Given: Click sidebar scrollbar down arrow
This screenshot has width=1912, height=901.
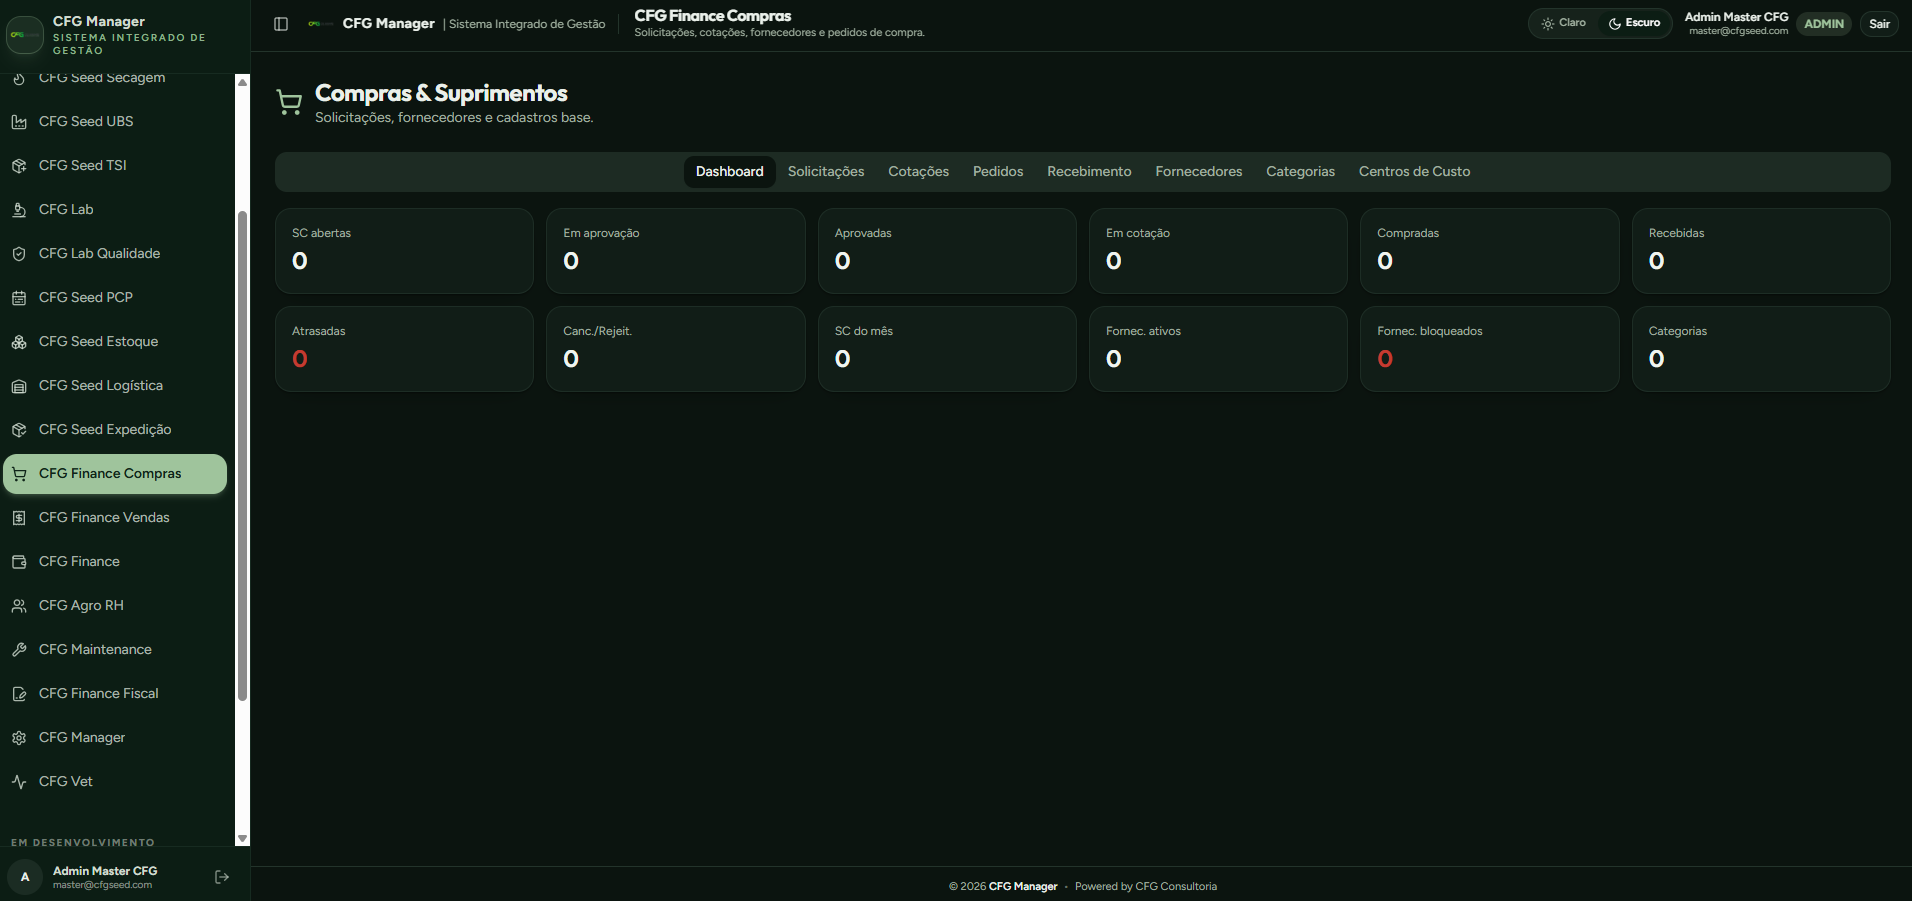Looking at the screenshot, I should (x=242, y=839).
